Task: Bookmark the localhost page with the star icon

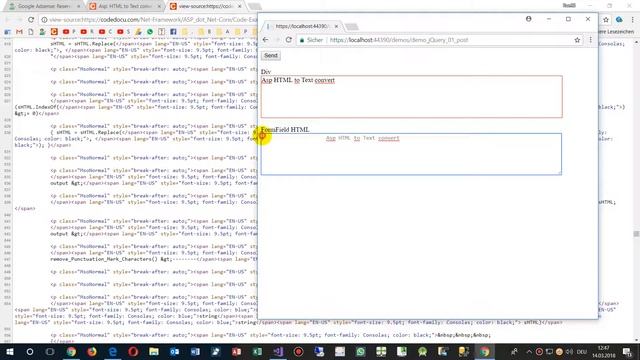Action: (577, 40)
